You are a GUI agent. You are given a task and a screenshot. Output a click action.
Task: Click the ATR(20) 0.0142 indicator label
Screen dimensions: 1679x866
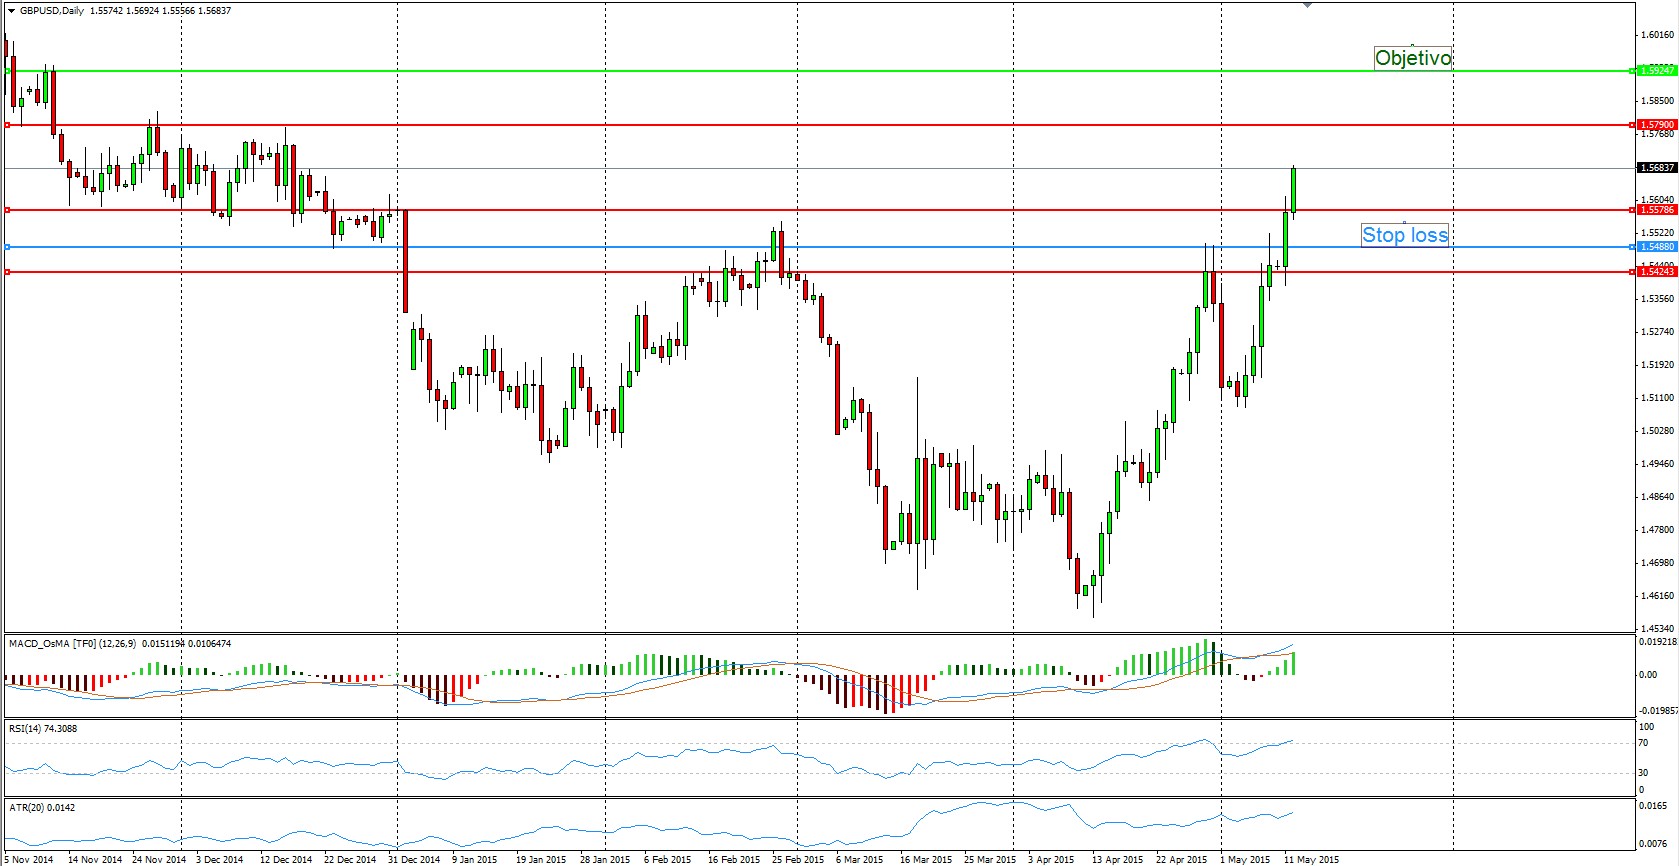42,808
